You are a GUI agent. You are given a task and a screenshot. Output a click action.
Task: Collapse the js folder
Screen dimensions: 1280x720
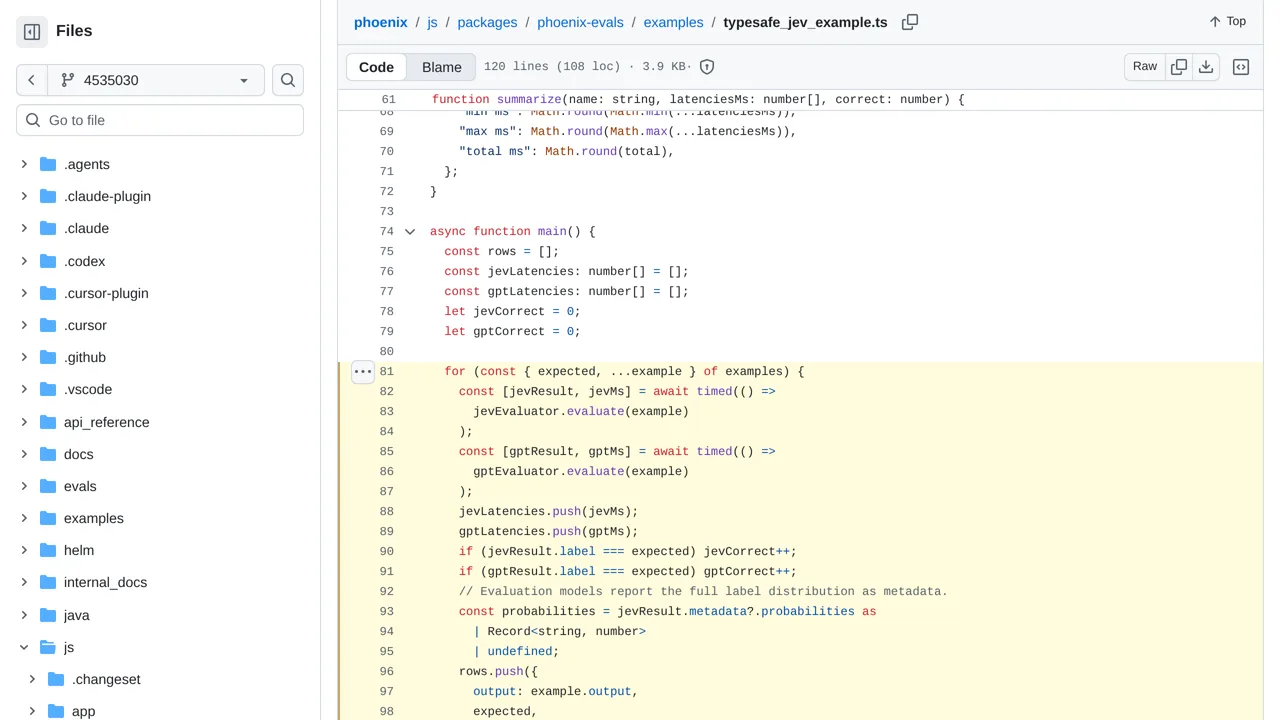click(24, 647)
